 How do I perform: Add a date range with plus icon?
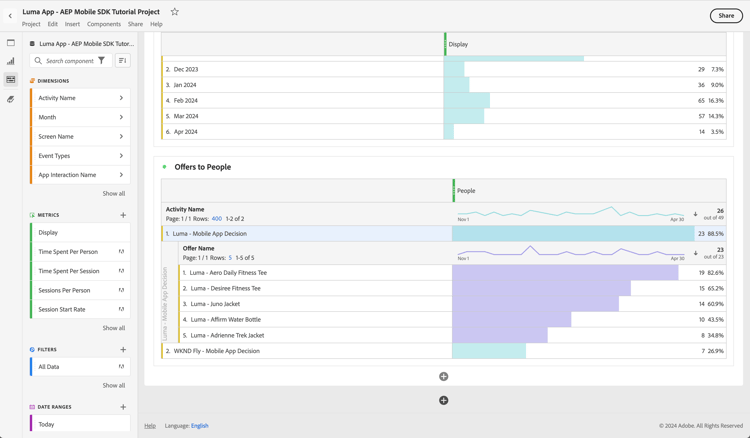point(123,407)
